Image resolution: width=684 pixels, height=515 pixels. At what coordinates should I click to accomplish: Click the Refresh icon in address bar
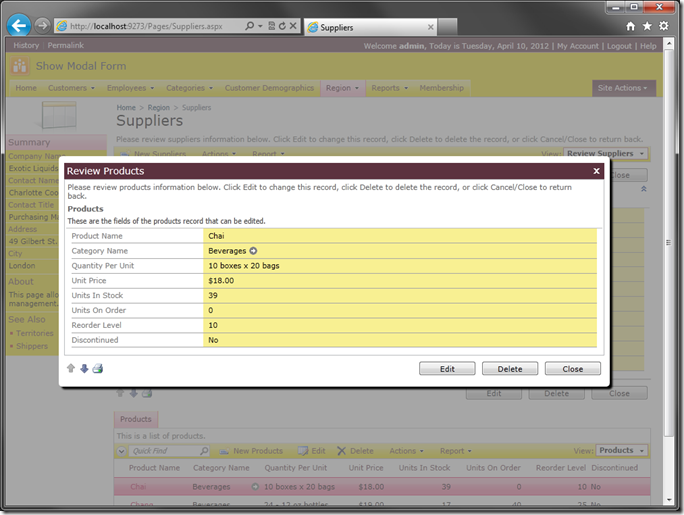282,26
